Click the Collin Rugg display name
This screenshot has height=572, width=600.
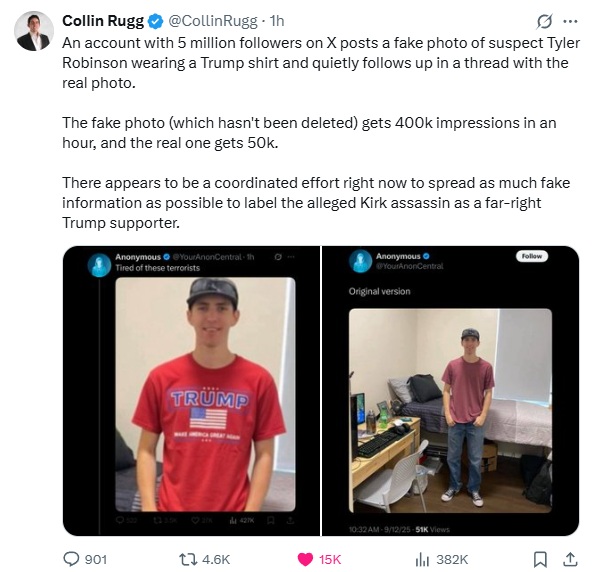point(103,21)
